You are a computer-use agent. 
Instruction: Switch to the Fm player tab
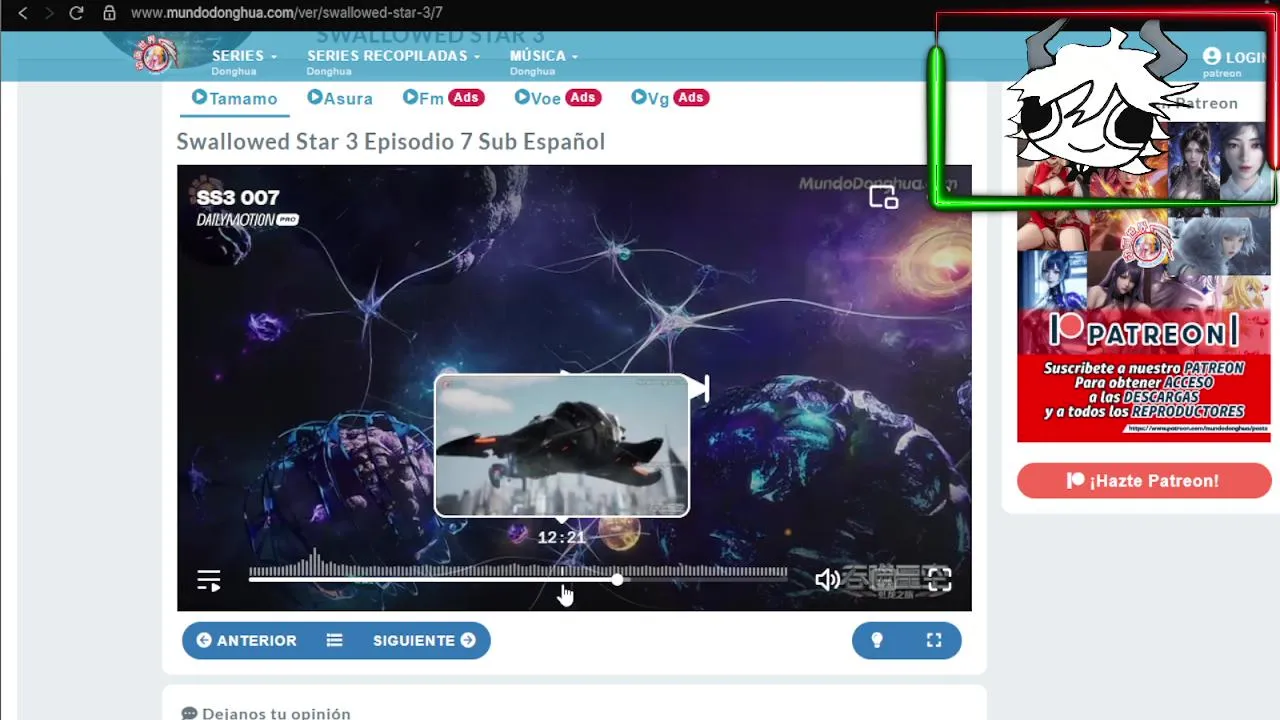(x=443, y=98)
